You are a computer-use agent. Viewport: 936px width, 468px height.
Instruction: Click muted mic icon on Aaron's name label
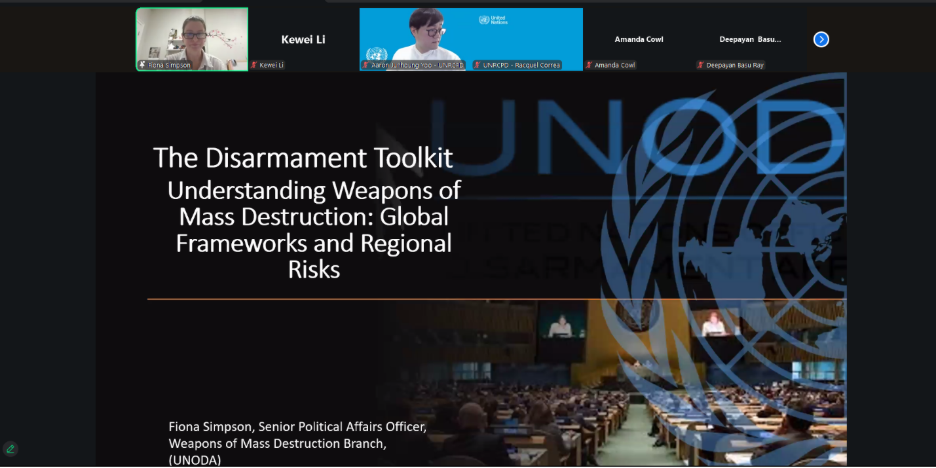coord(366,65)
